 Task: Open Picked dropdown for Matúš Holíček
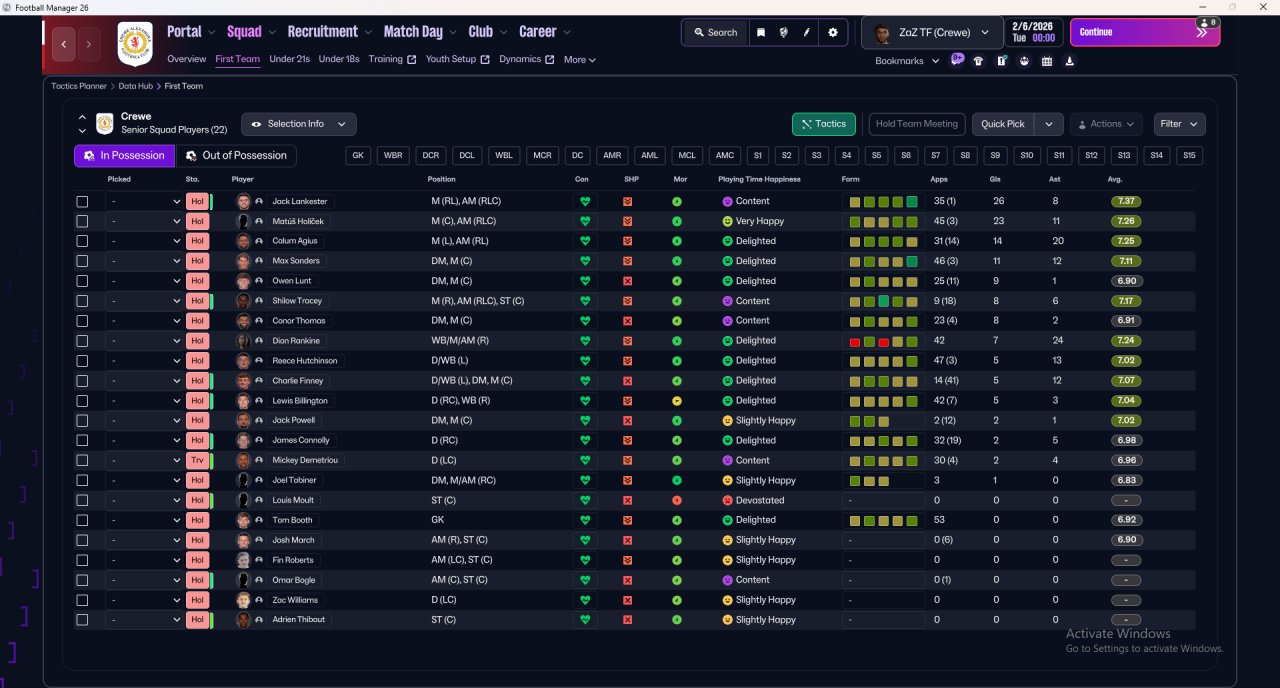(x=145, y=221)
